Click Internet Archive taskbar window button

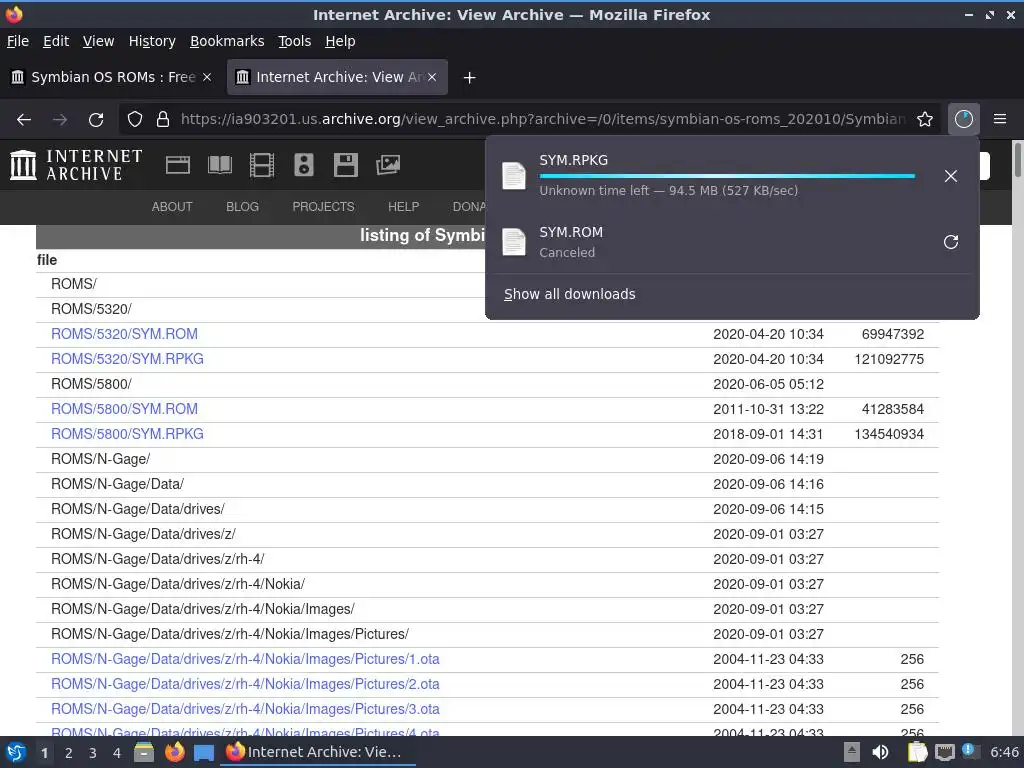coord(319,752)
